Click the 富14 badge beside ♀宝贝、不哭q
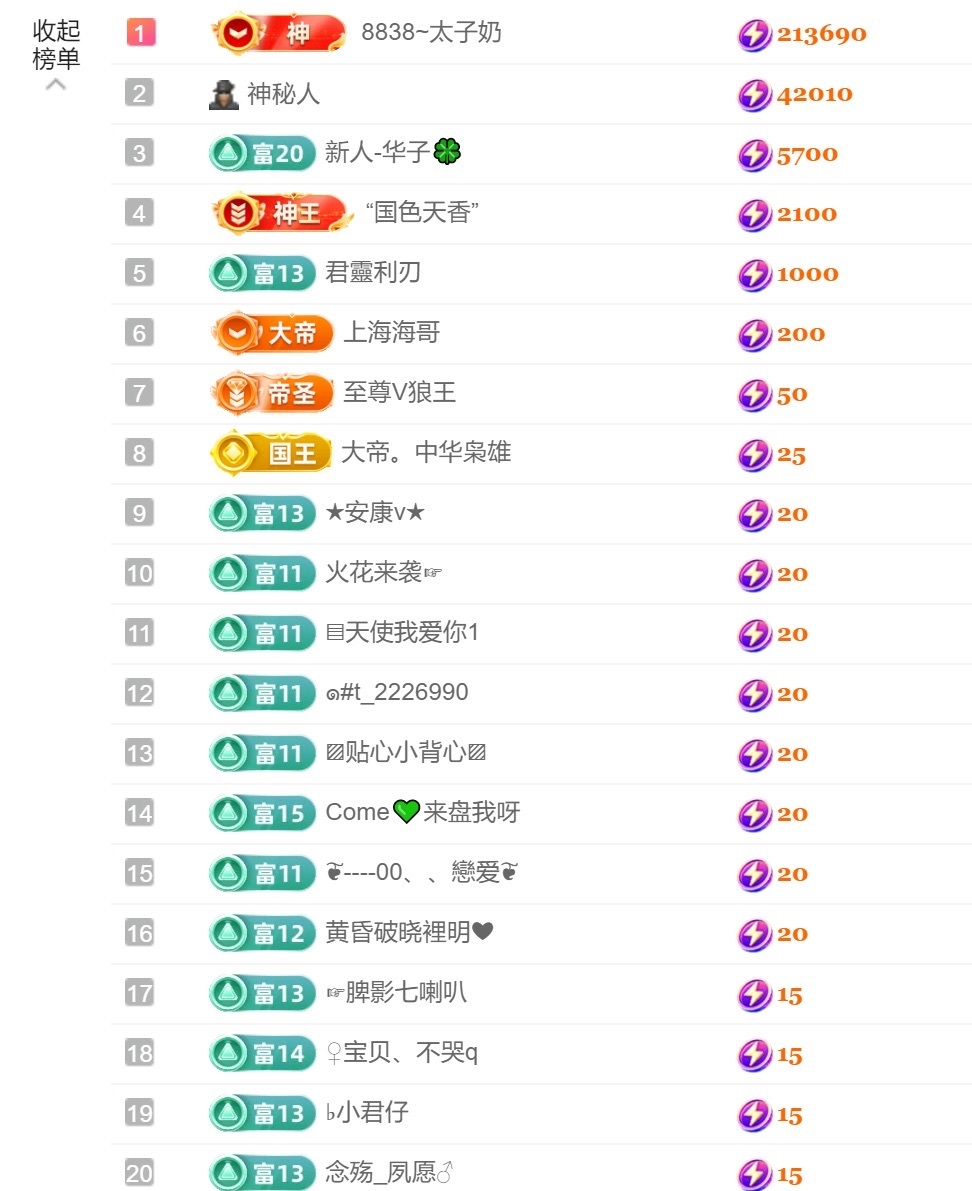Screen dimensions: 972x1191 (x=263, y=1053)
